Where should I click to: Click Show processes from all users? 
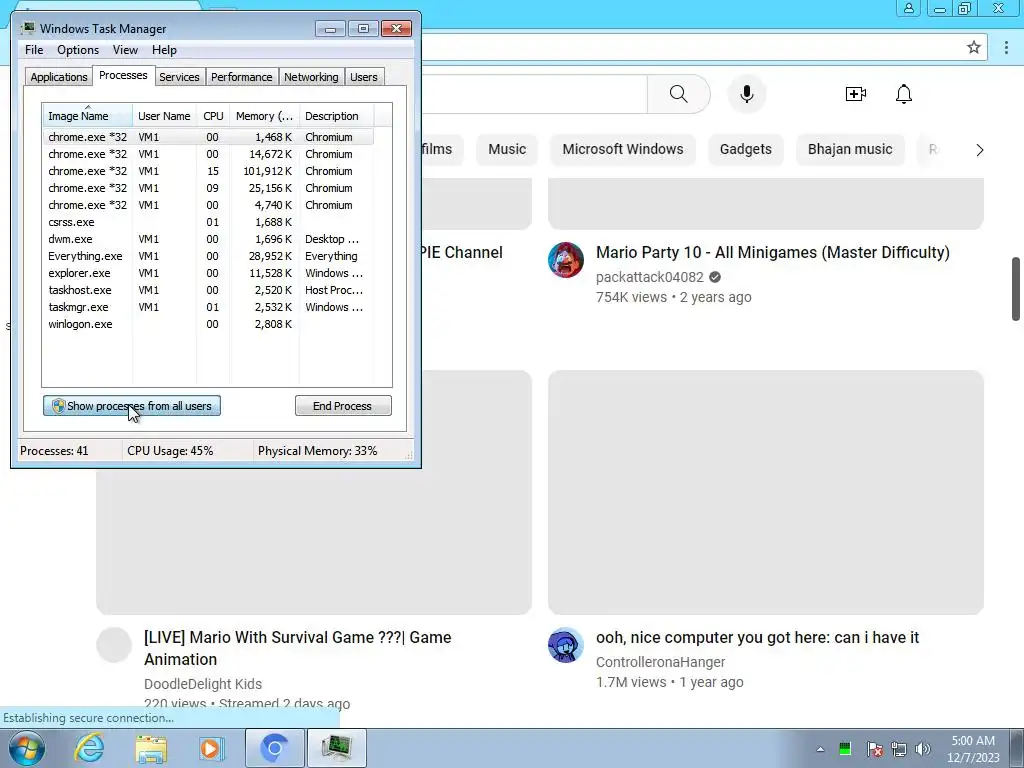coord(132,406)
